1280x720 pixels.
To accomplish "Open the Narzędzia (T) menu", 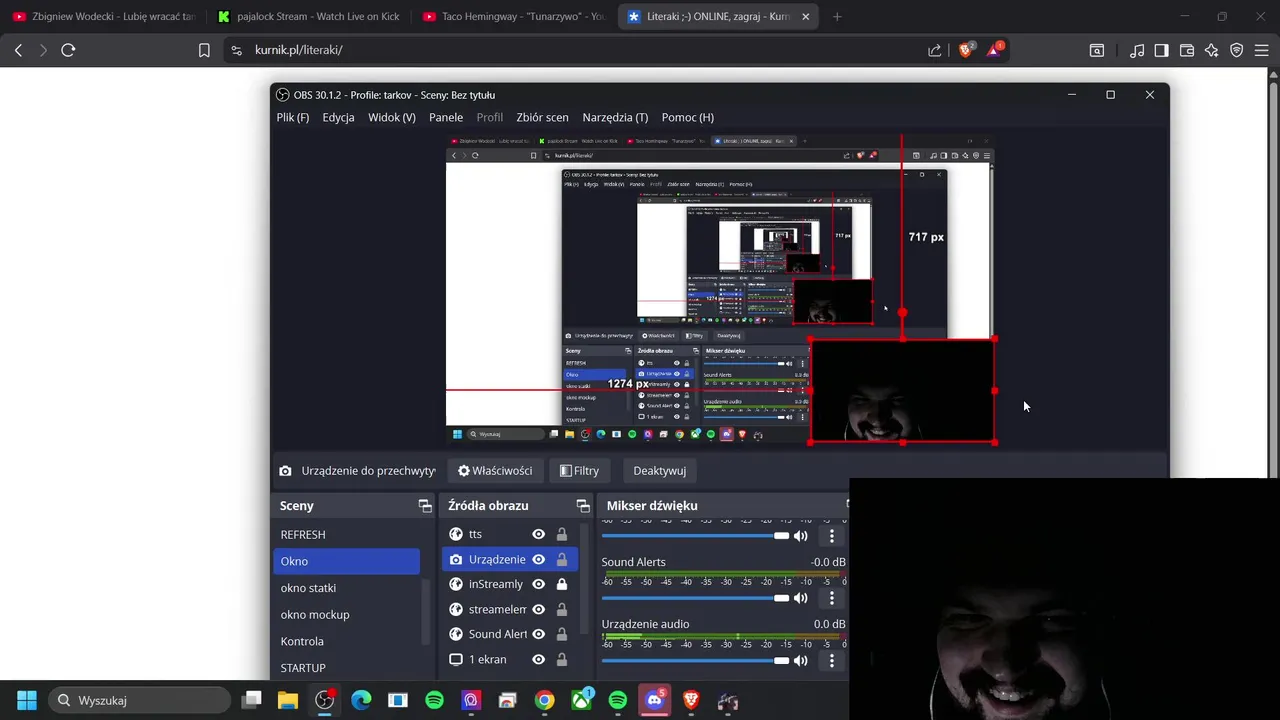I will 615,117.
